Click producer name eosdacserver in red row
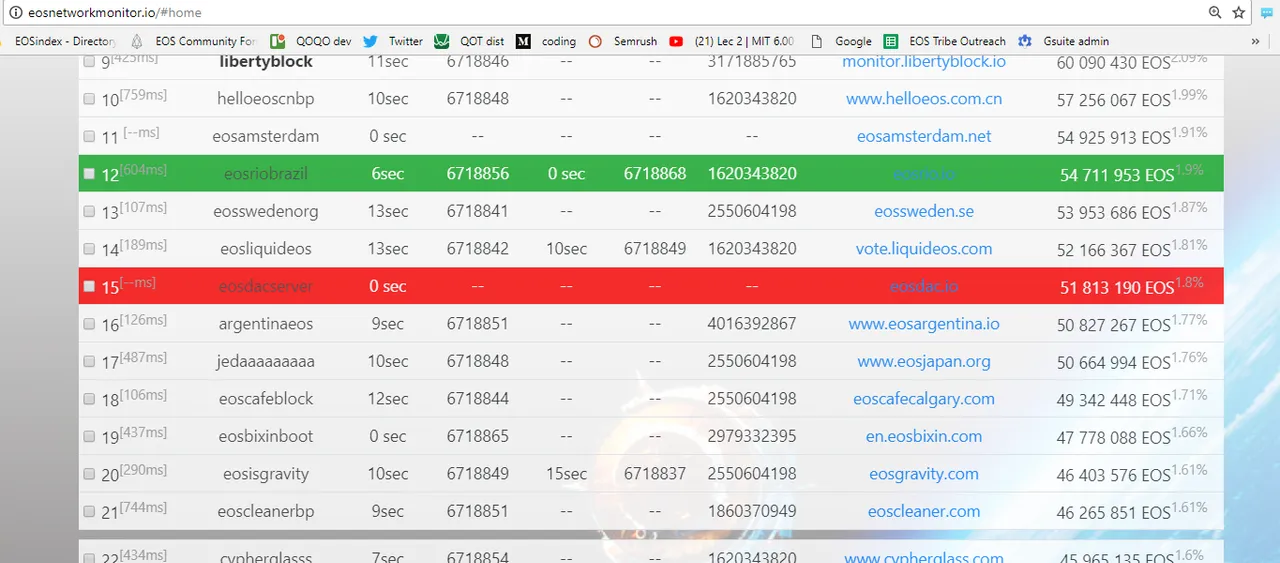 point(266,286)
